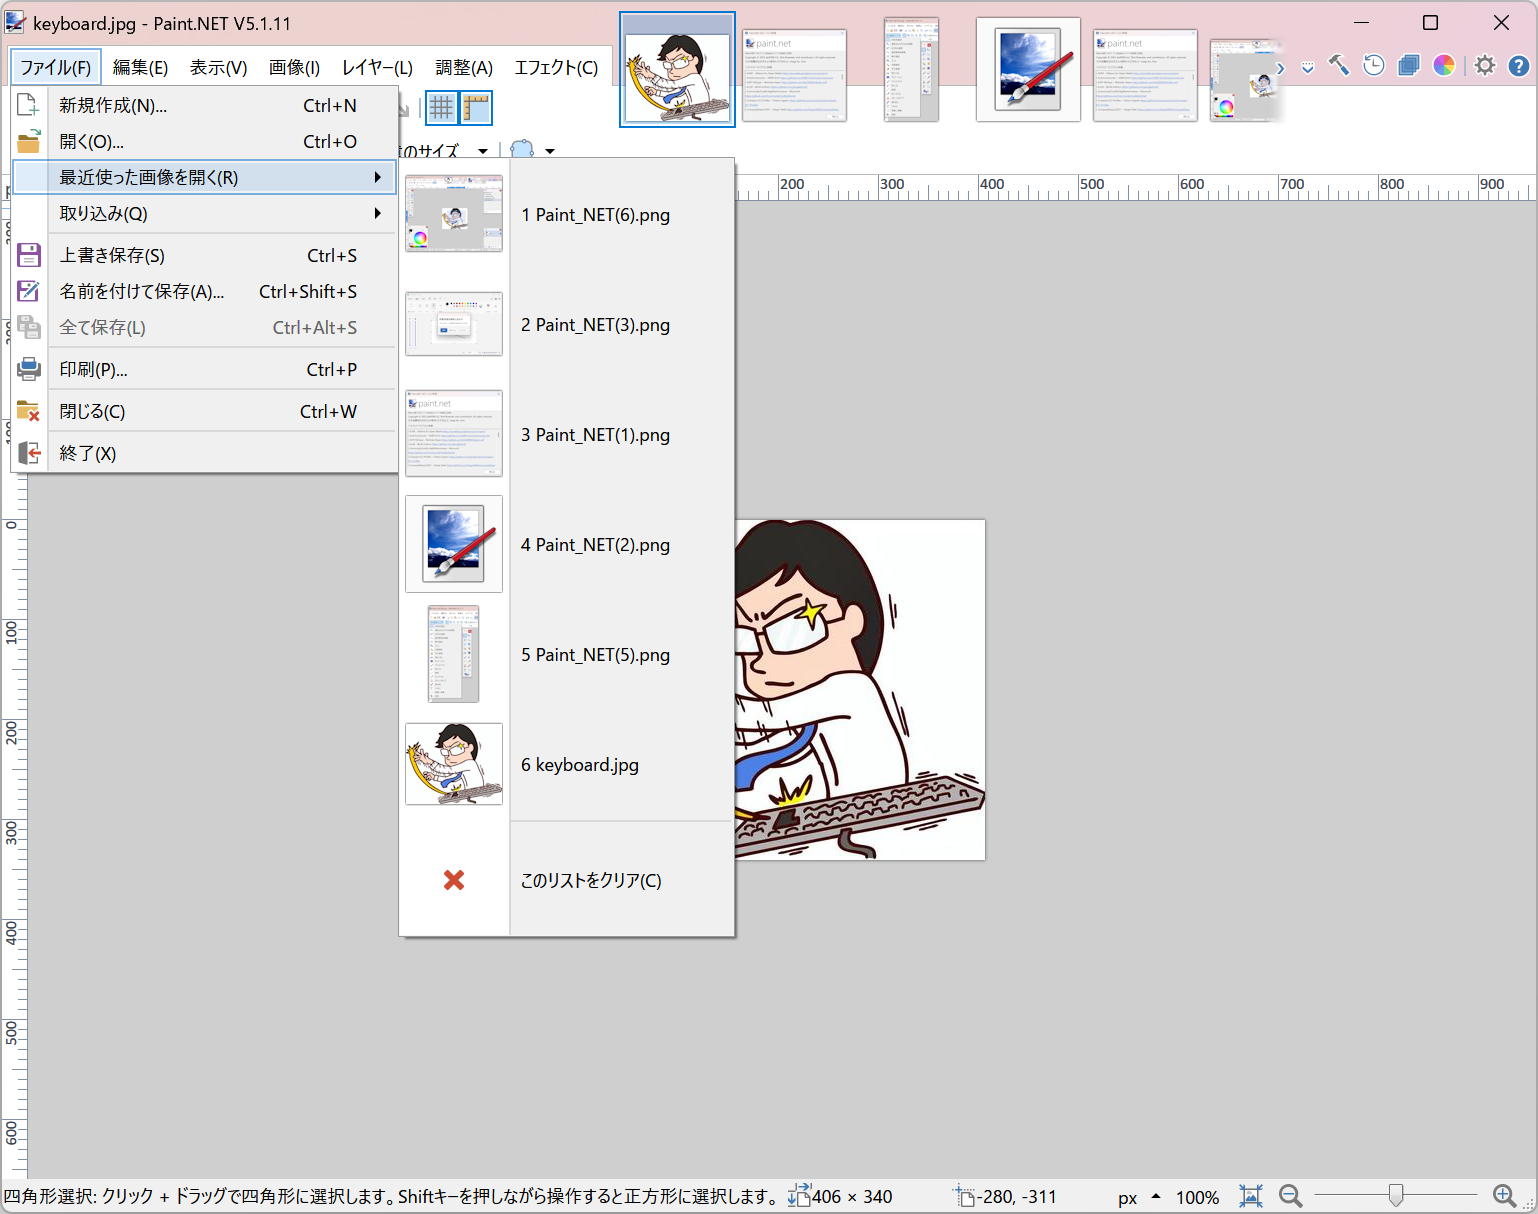Choose 上書き保存(S) from the File menu

click(204, 255)
